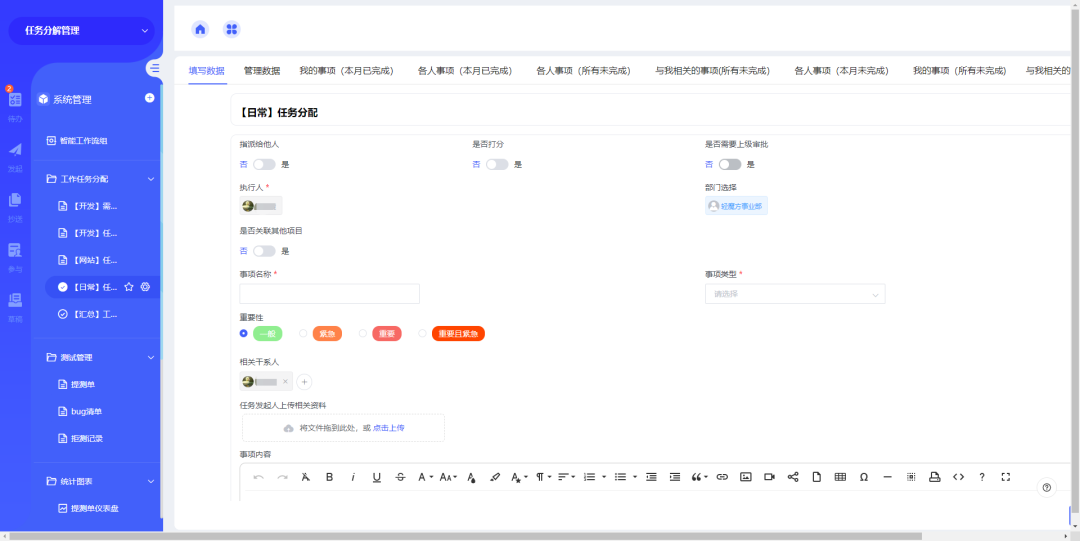Insert a table in the editor

pos(840,477)
